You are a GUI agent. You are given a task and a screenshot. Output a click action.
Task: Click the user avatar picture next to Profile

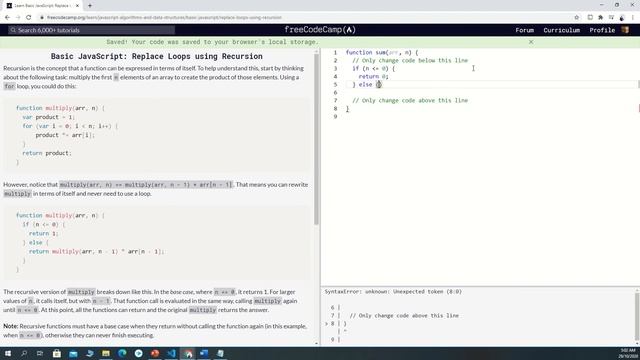(625, 30)
